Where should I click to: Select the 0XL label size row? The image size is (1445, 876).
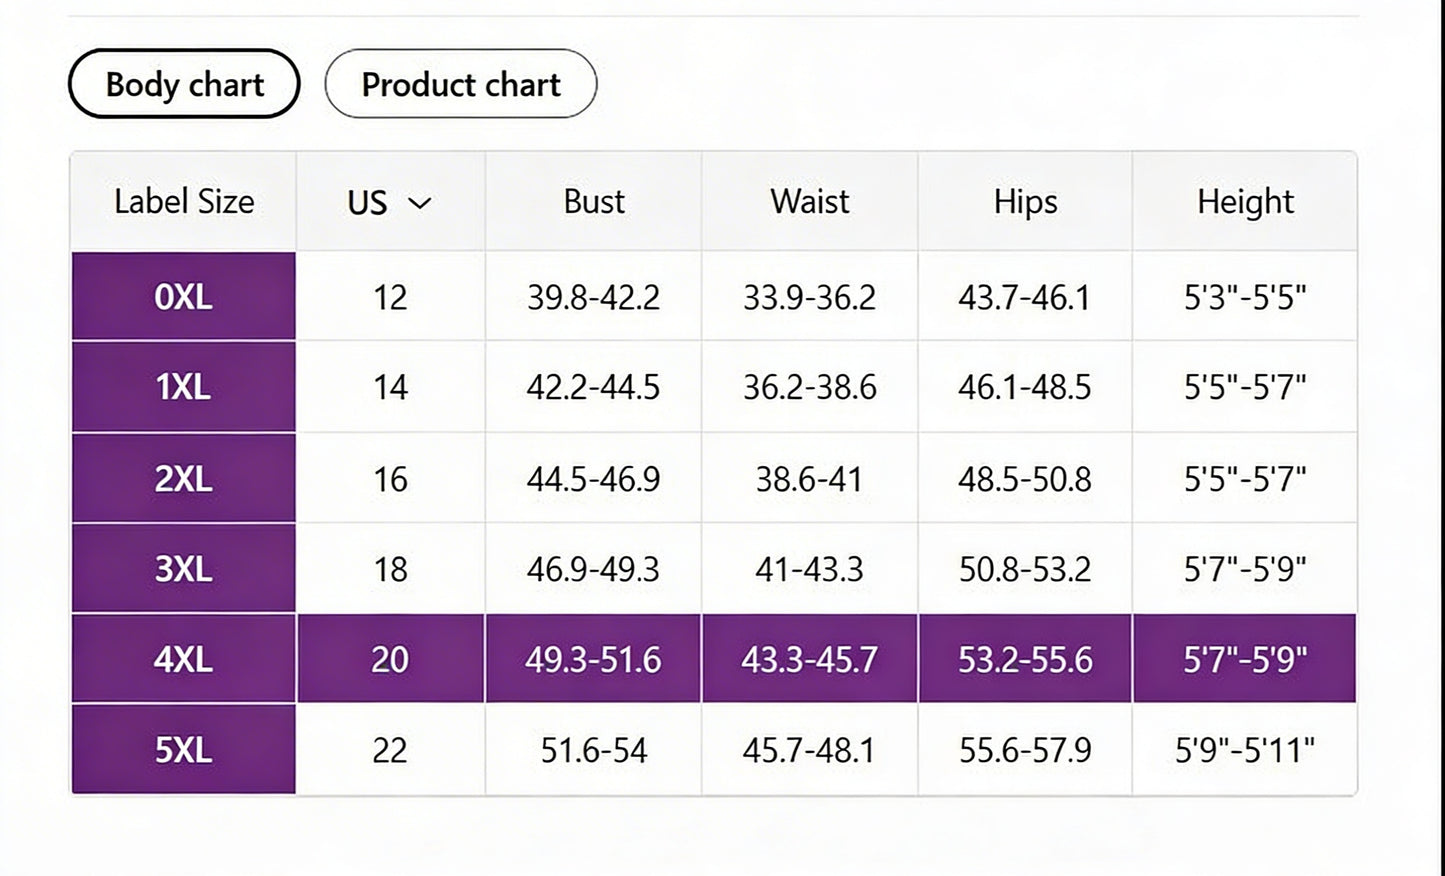184,297
